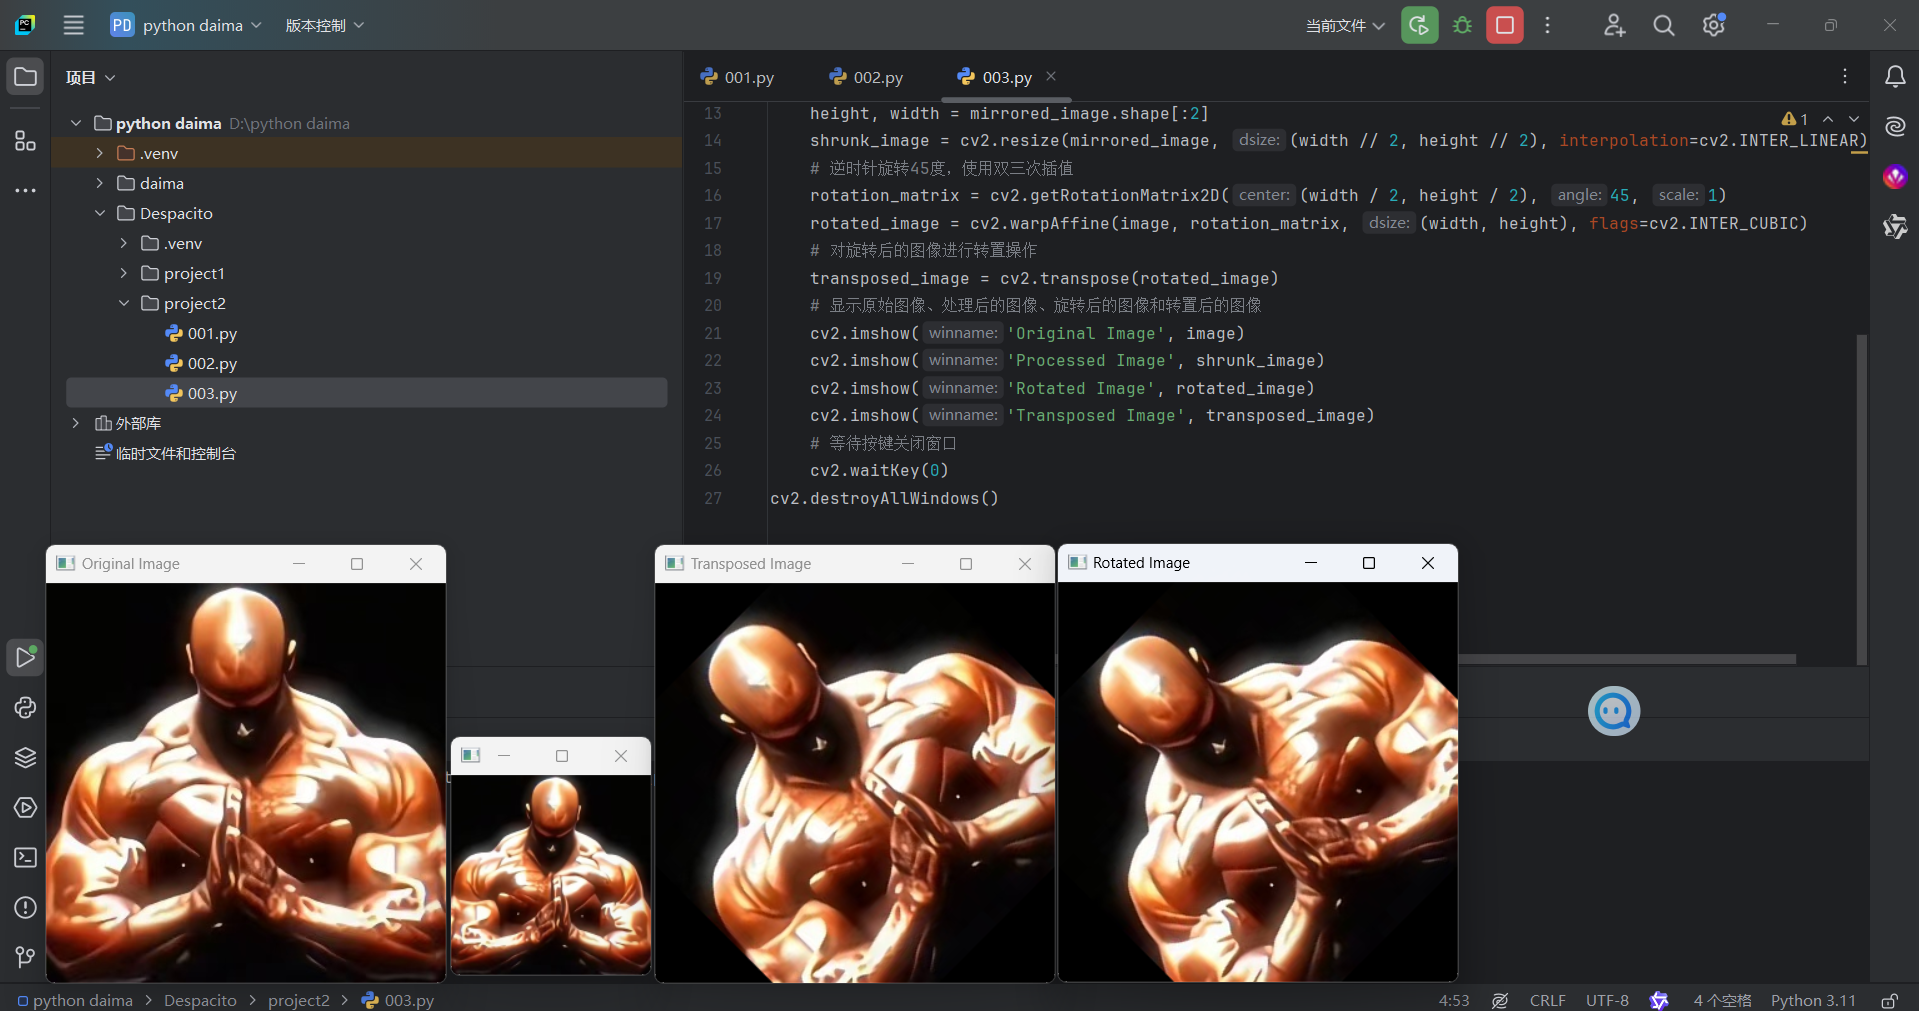Select 003.py in project tree

366,393
